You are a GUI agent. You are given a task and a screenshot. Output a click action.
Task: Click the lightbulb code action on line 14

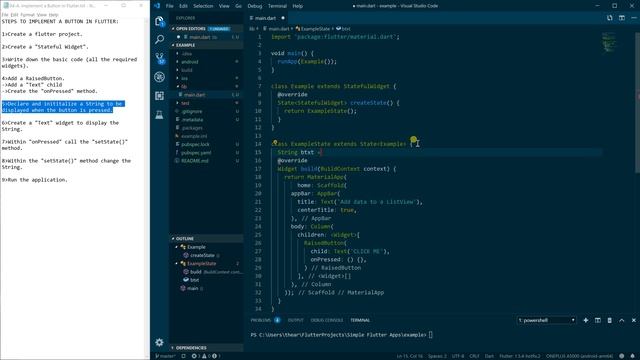coord(275,142)
